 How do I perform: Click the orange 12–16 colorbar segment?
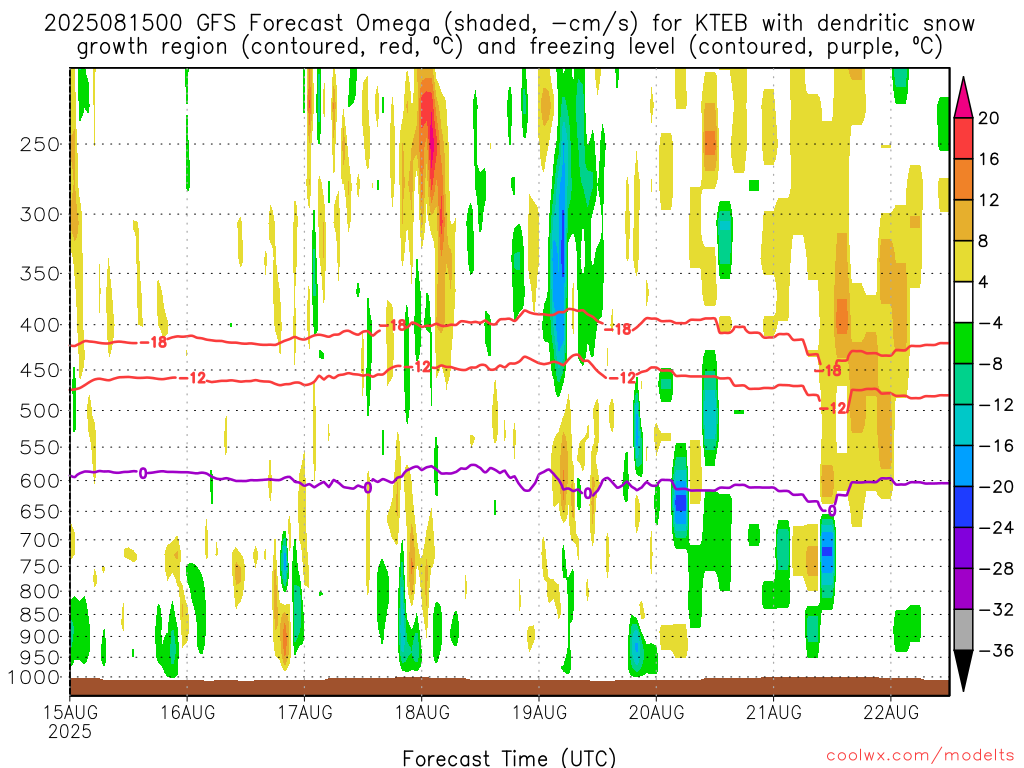963,179
